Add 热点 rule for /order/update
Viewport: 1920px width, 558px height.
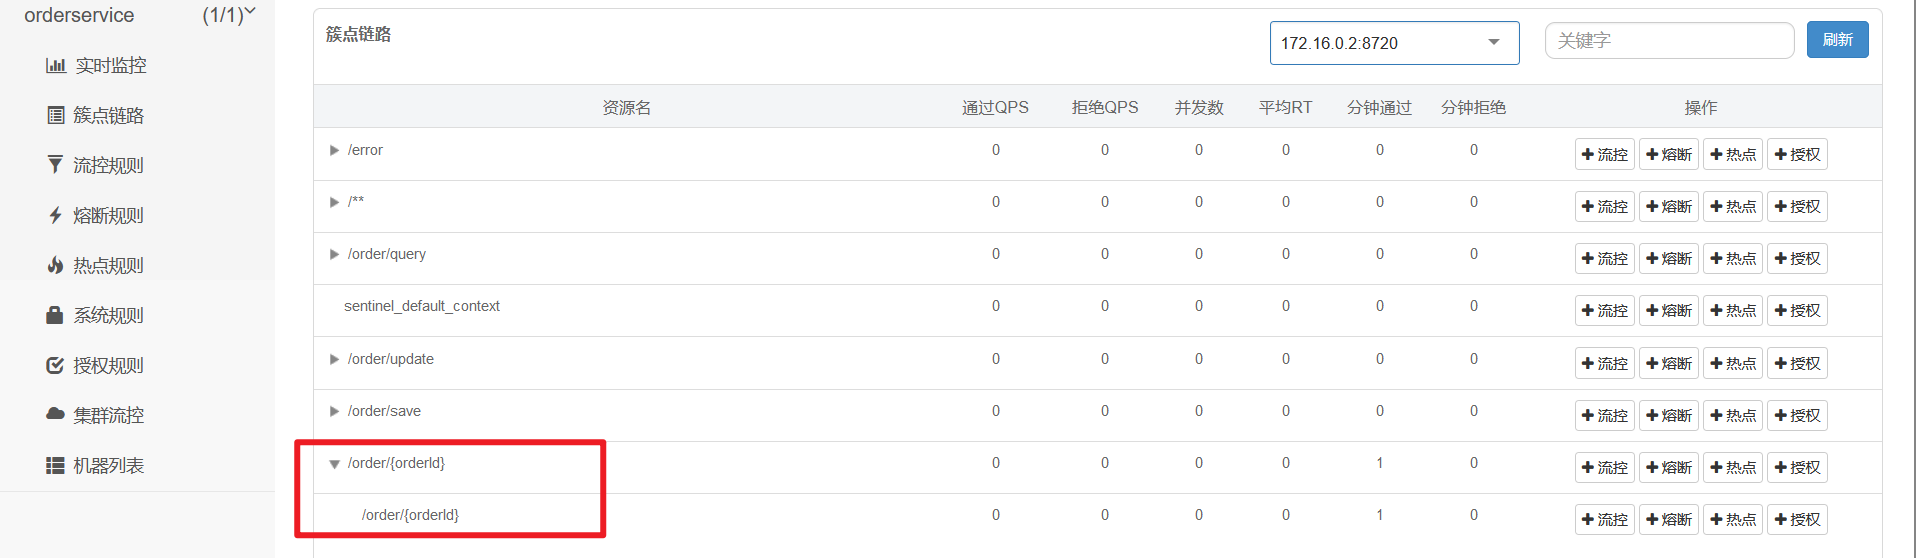tap(1733, 363)
